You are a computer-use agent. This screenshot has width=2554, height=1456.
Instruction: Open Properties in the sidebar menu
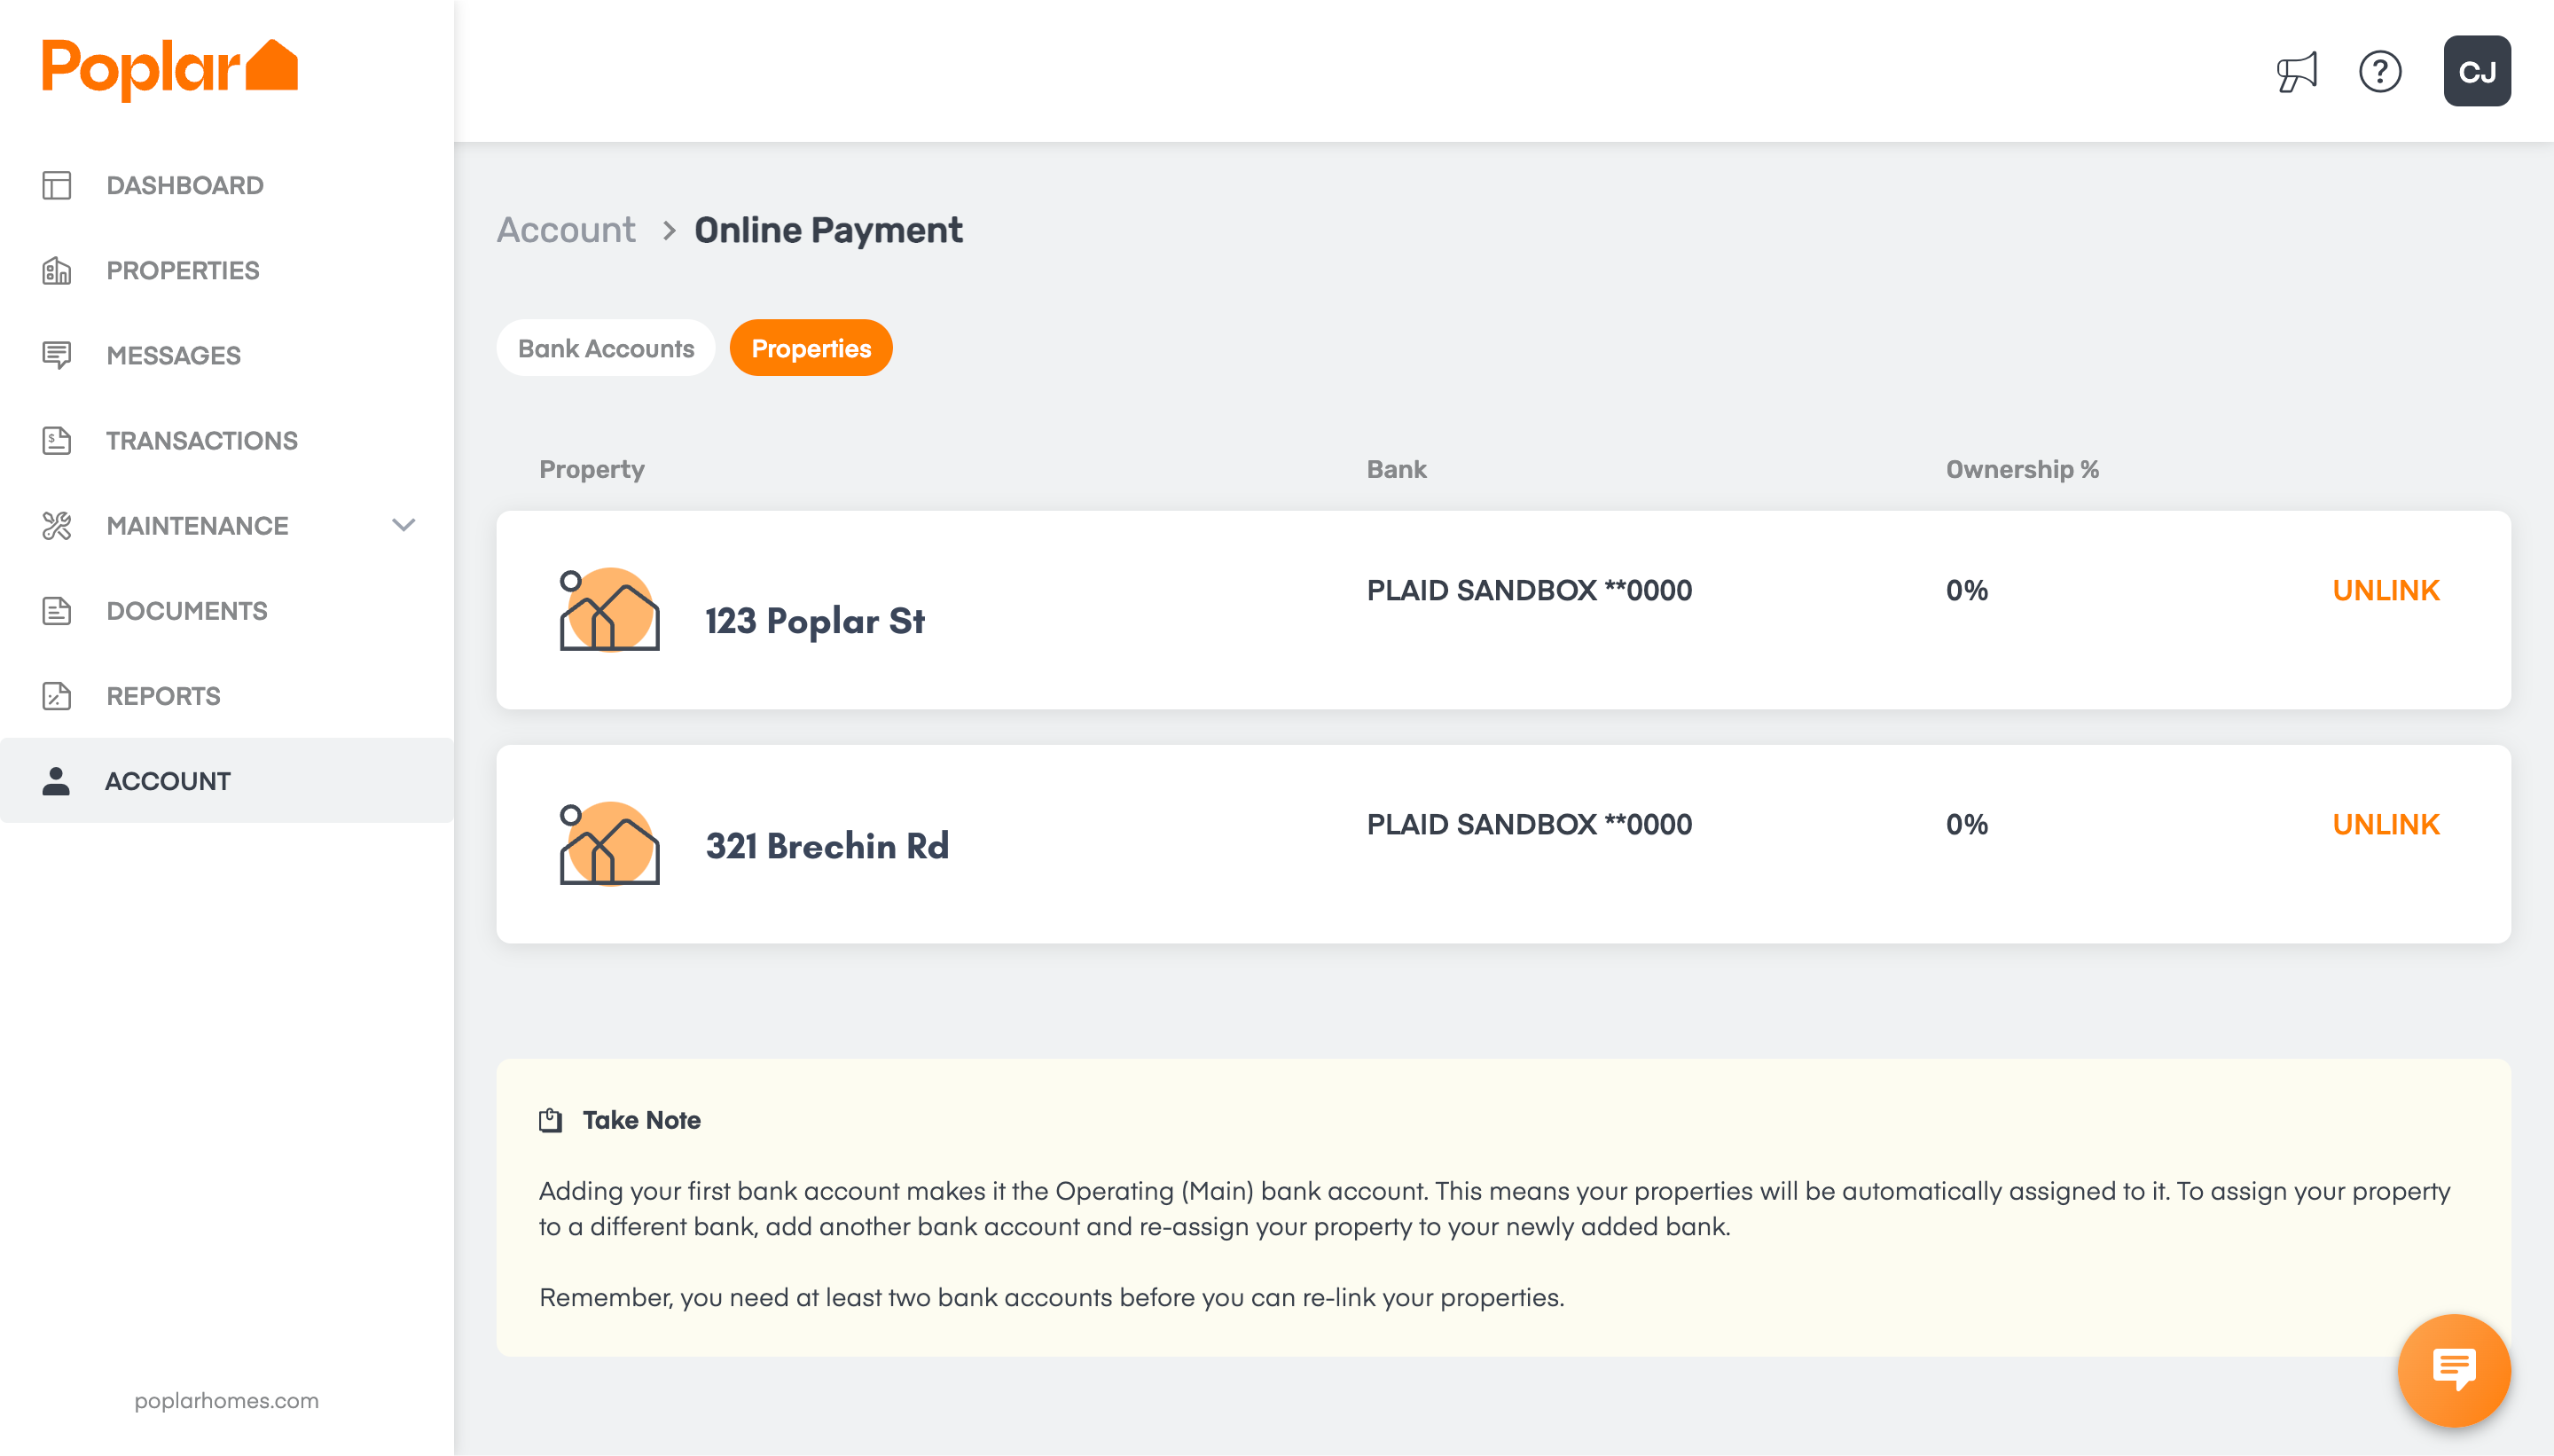227,270
